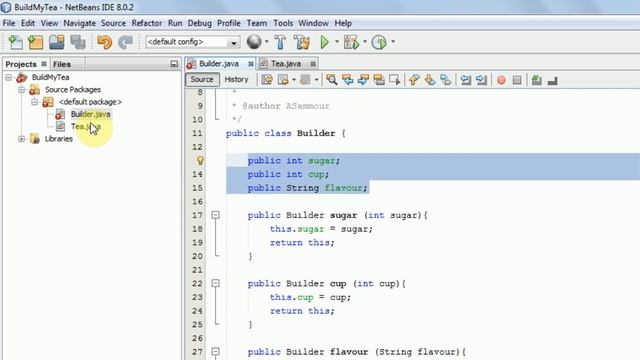Viewport: 640px width, 360px height.
Task: Run the project with green play icon
Action: tap(324, 42)
